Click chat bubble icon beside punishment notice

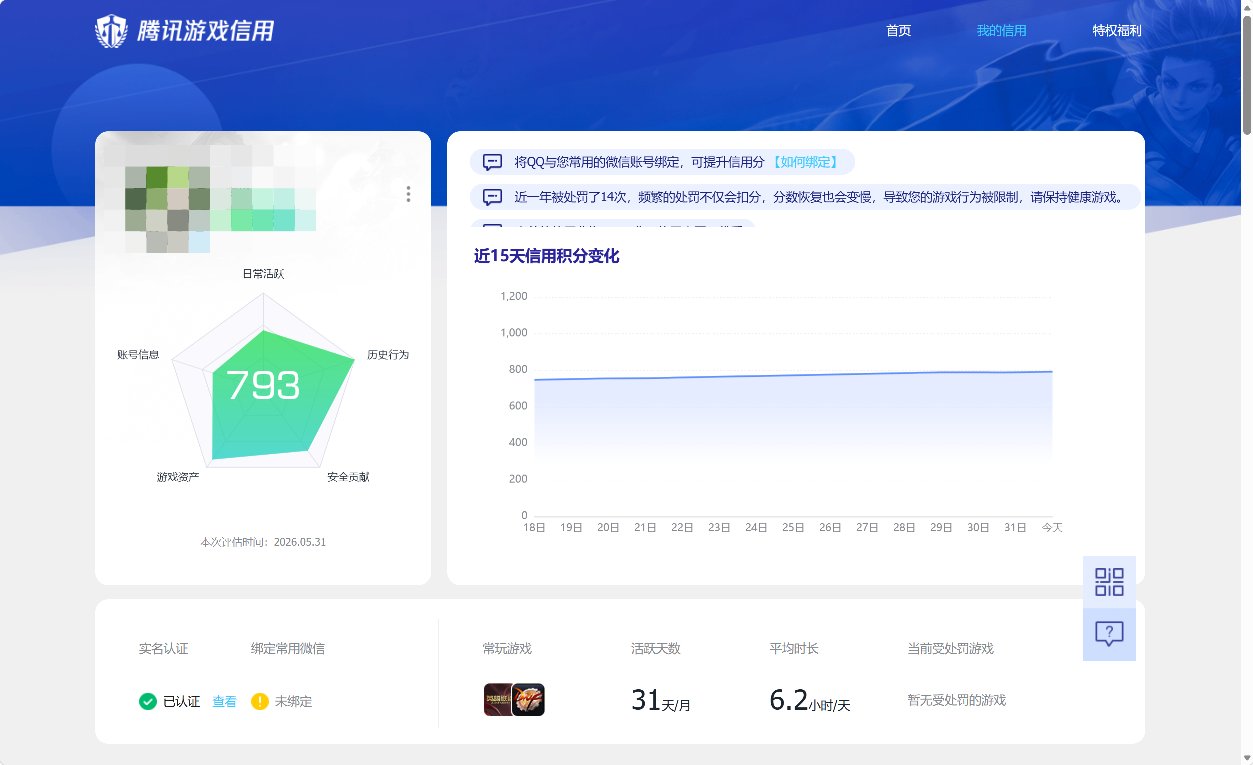click(492, 197)
